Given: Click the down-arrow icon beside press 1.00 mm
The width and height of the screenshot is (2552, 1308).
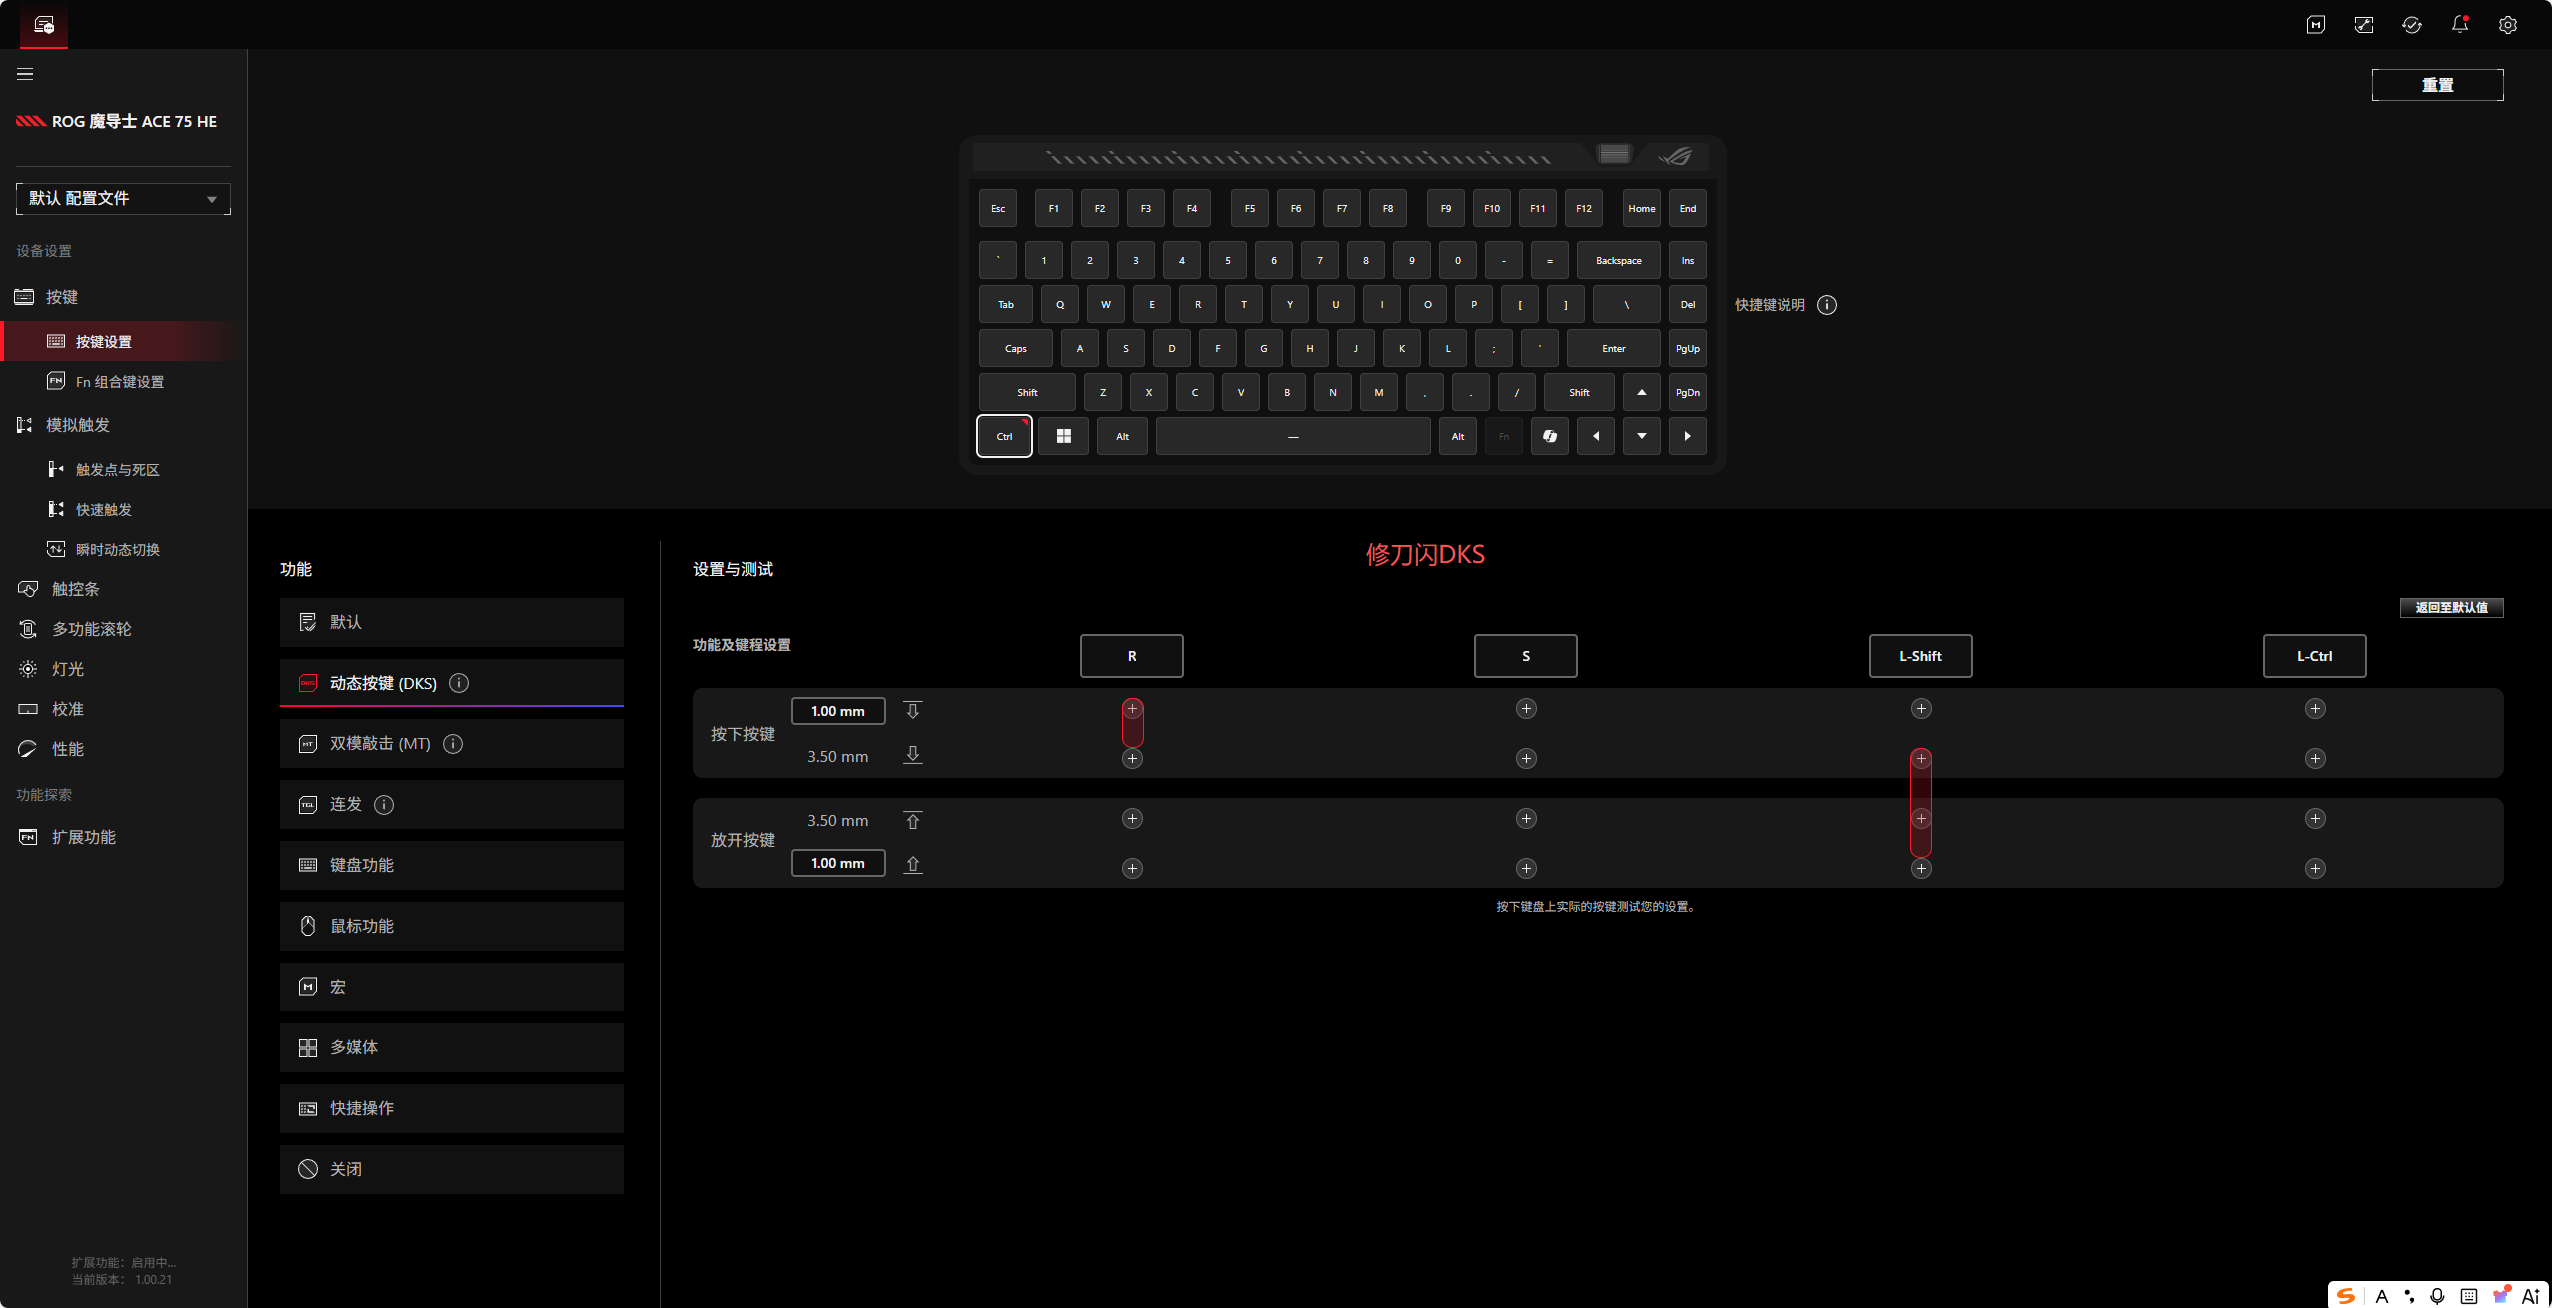Looking at the screenshot, I should point(912,711).
